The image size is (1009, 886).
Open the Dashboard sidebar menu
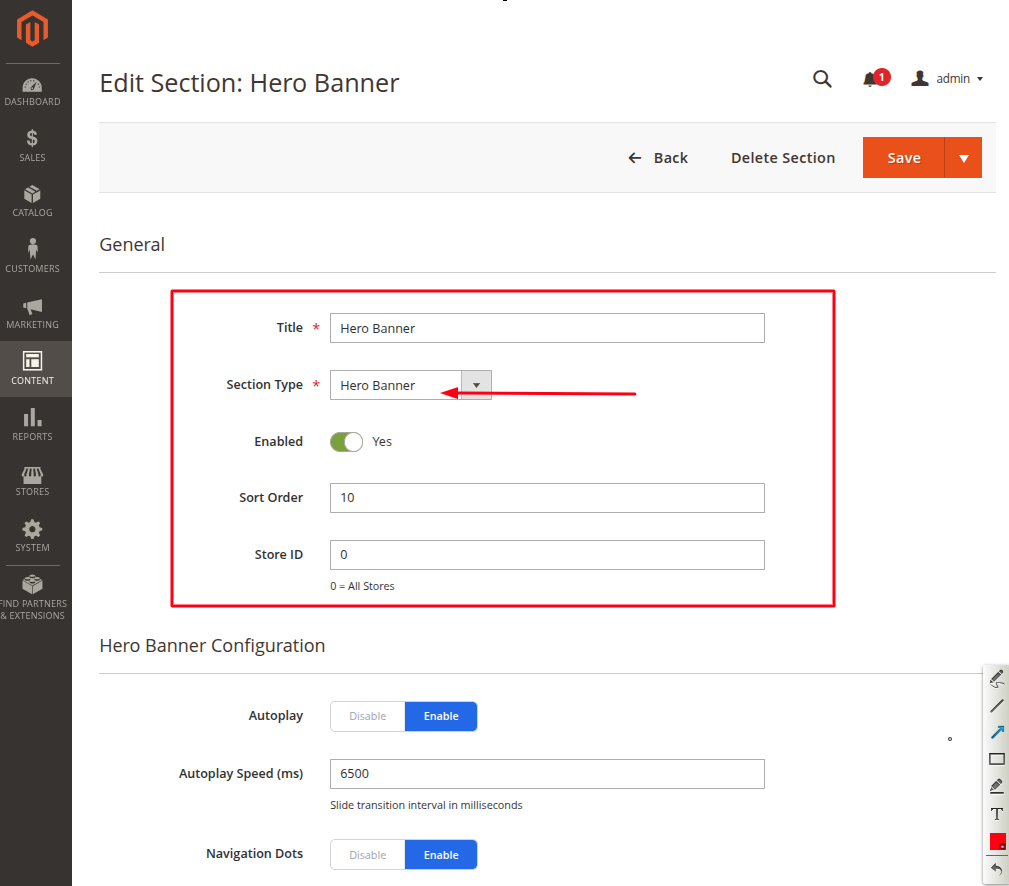coord(32,92)
